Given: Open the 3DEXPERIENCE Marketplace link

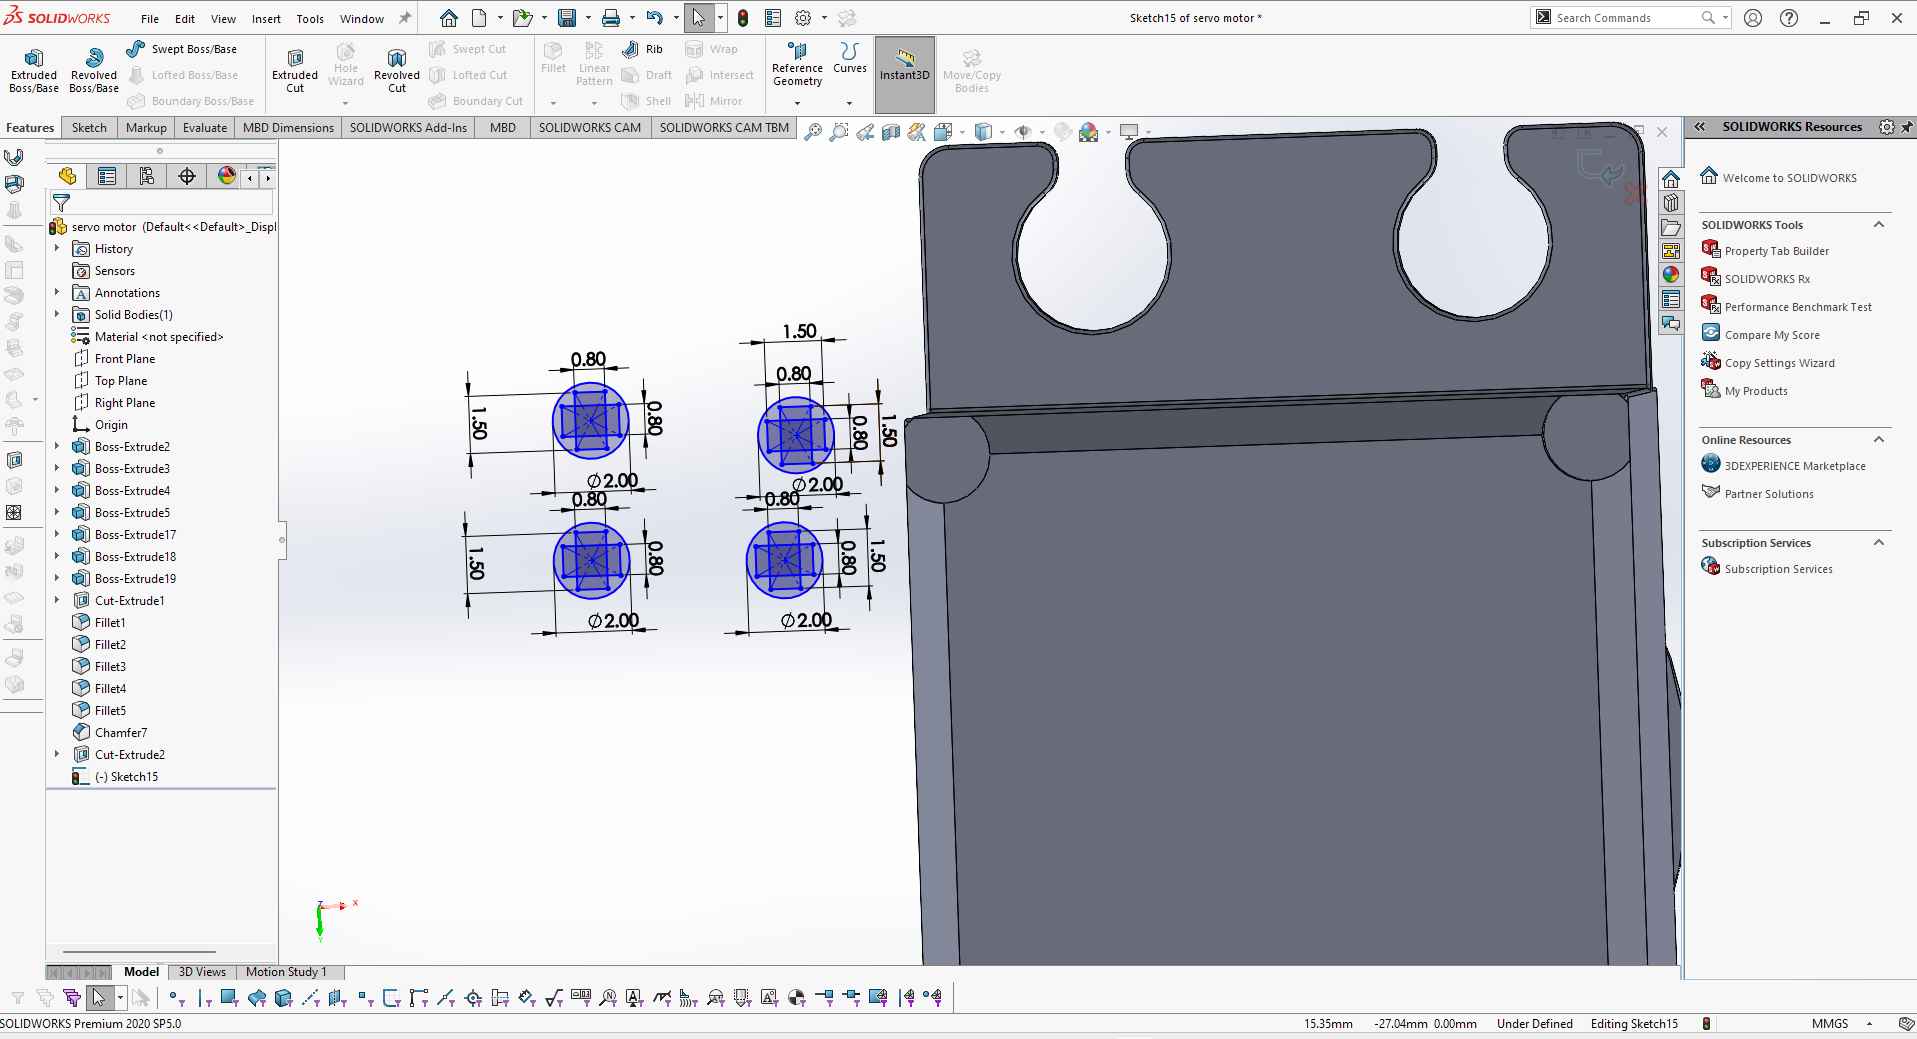Looking at the screenshot, I should [1794, 466].
